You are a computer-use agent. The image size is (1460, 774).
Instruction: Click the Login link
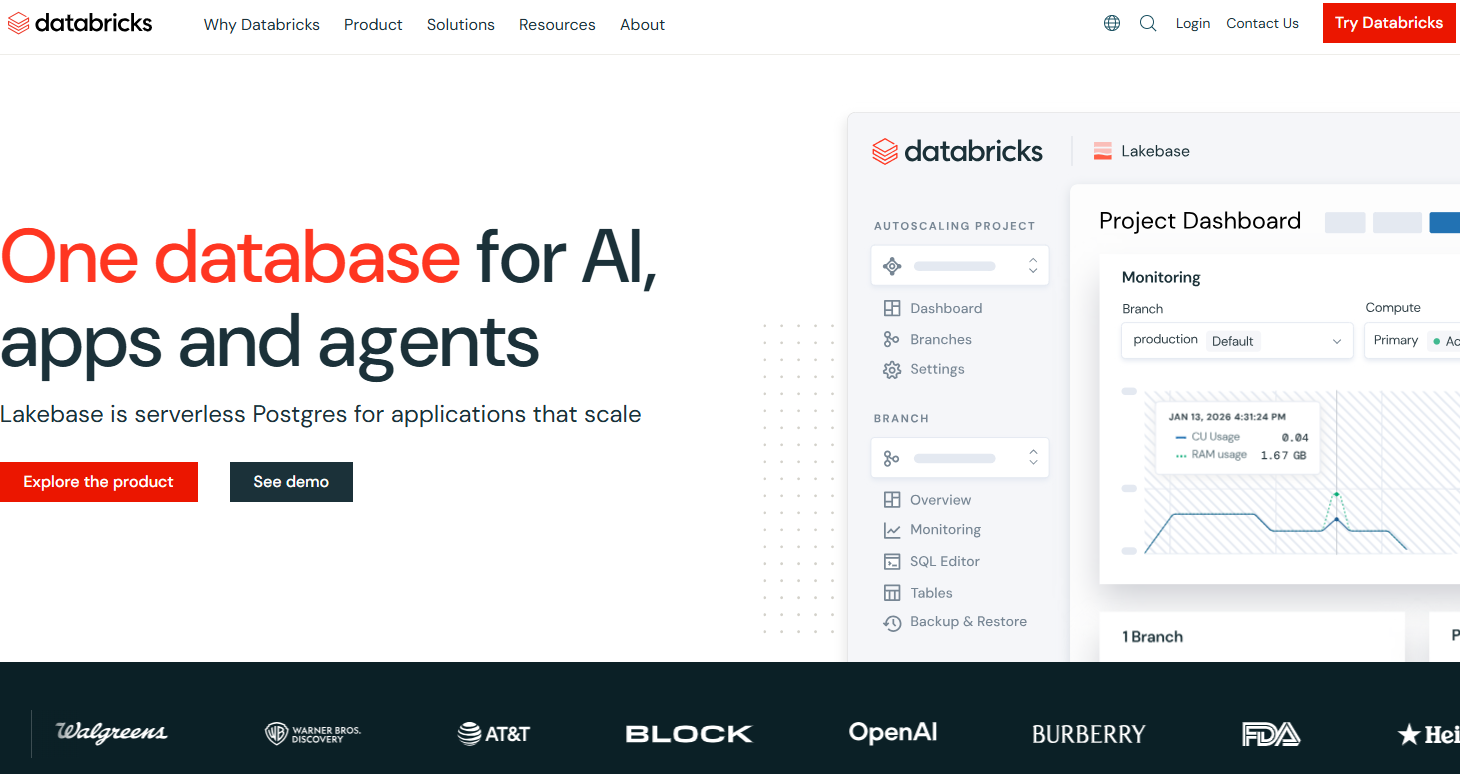1193,23
